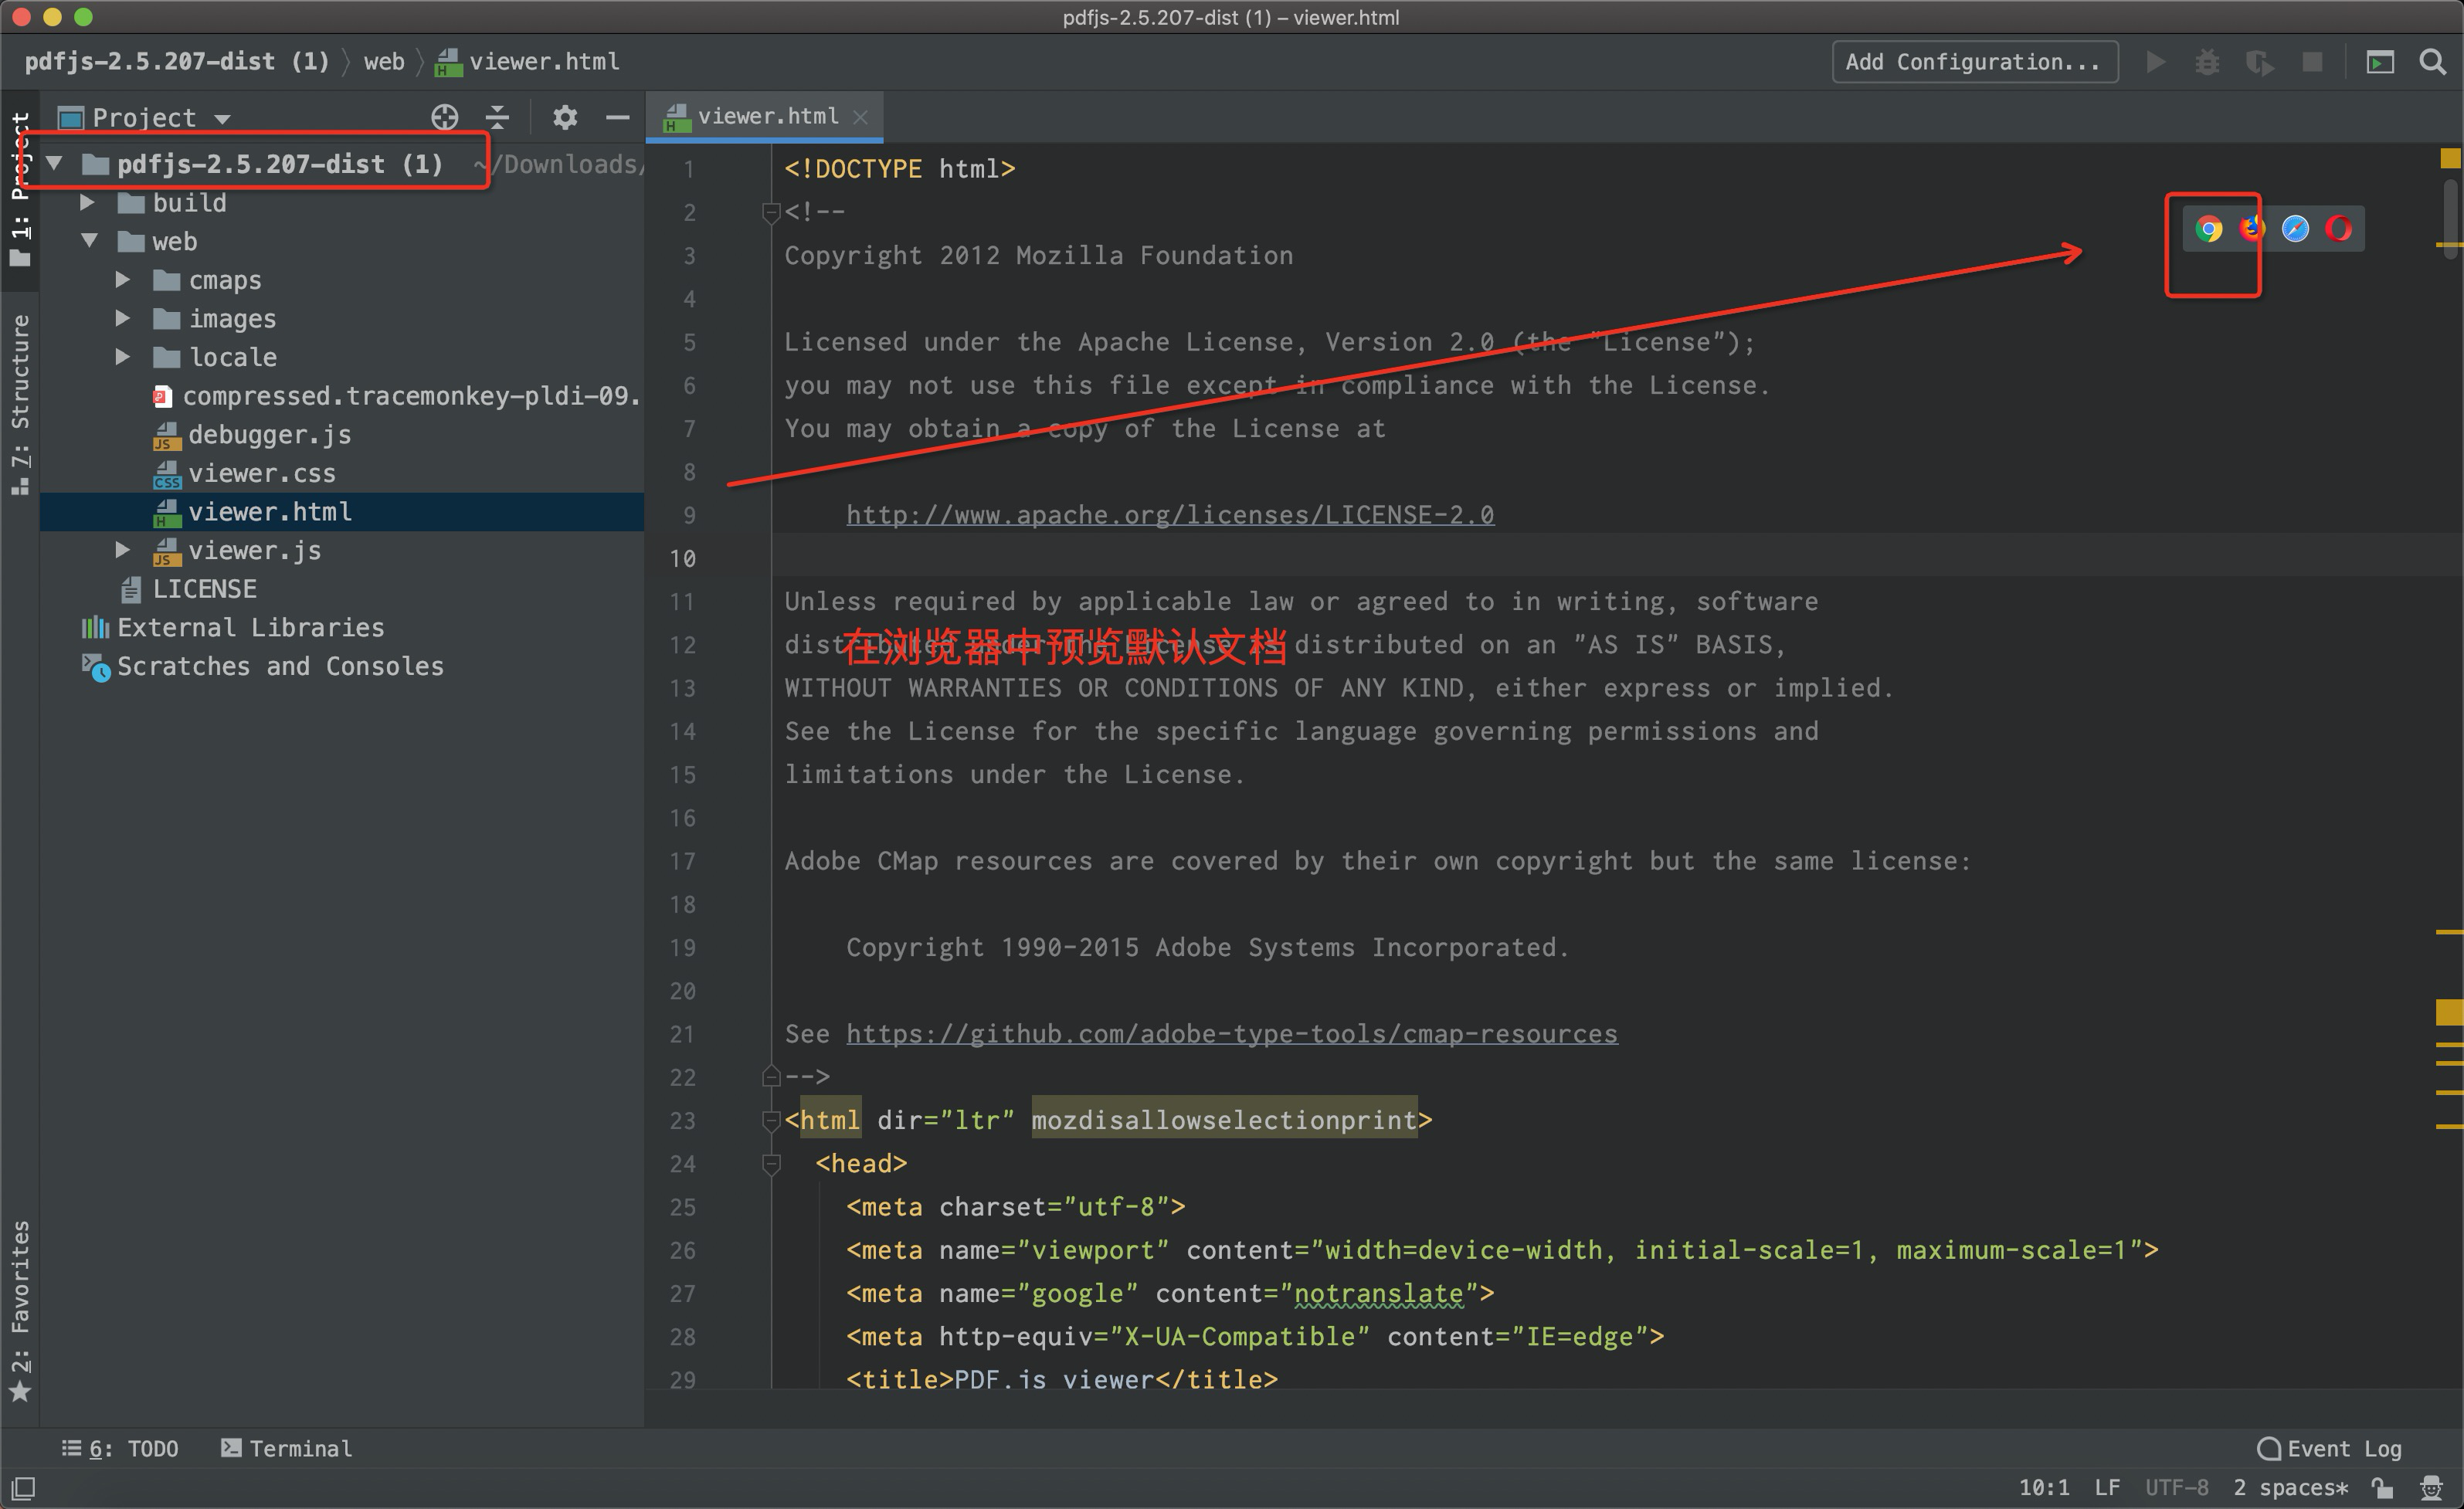
Task: Open the Project panel settings gear
Action: point(565,117)
